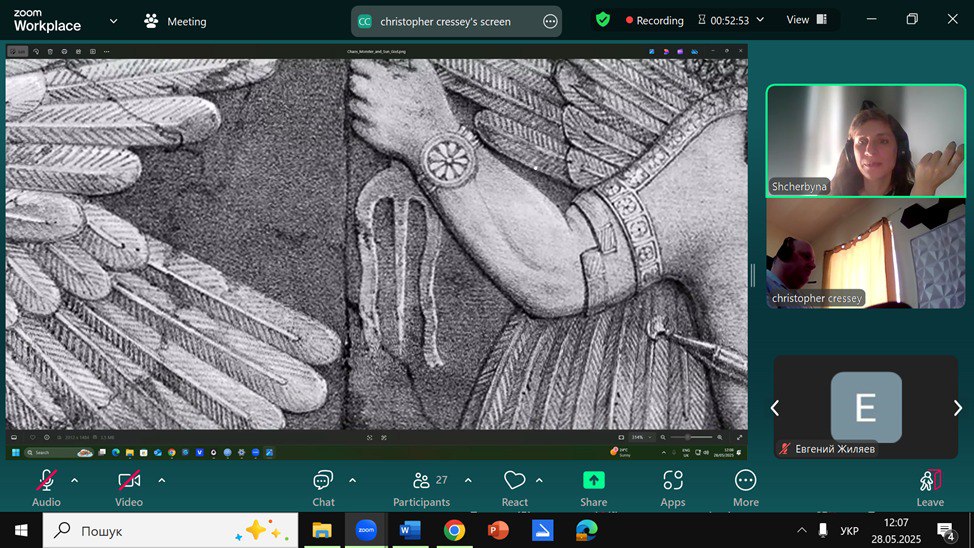
Task: Show next participants with right arrow
Action: (957, 408)
